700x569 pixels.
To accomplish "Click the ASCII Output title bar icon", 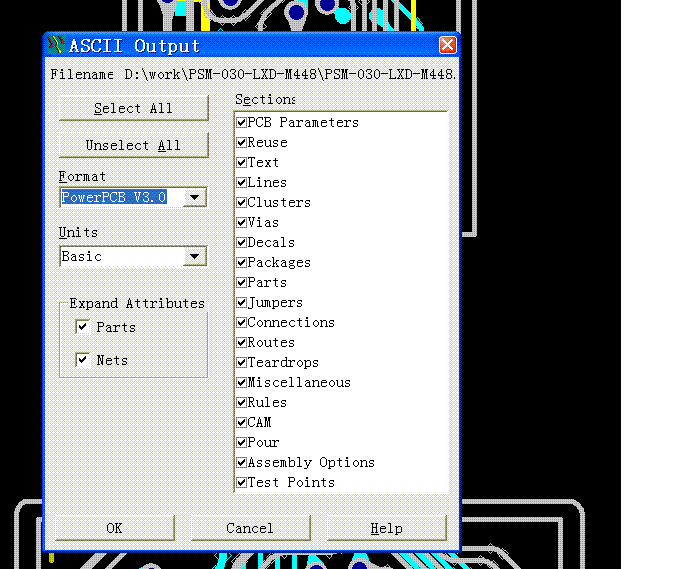I will [56, 45].
